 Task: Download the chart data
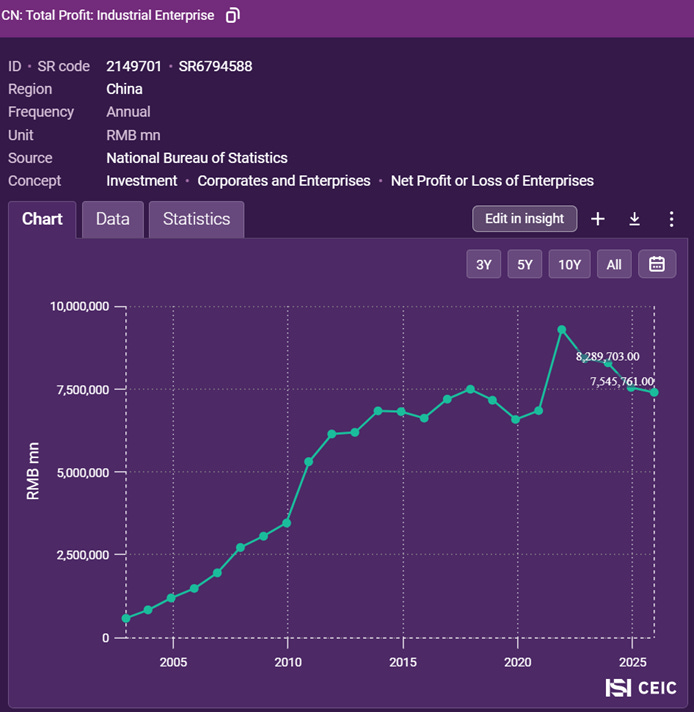(x=635, y=219)
